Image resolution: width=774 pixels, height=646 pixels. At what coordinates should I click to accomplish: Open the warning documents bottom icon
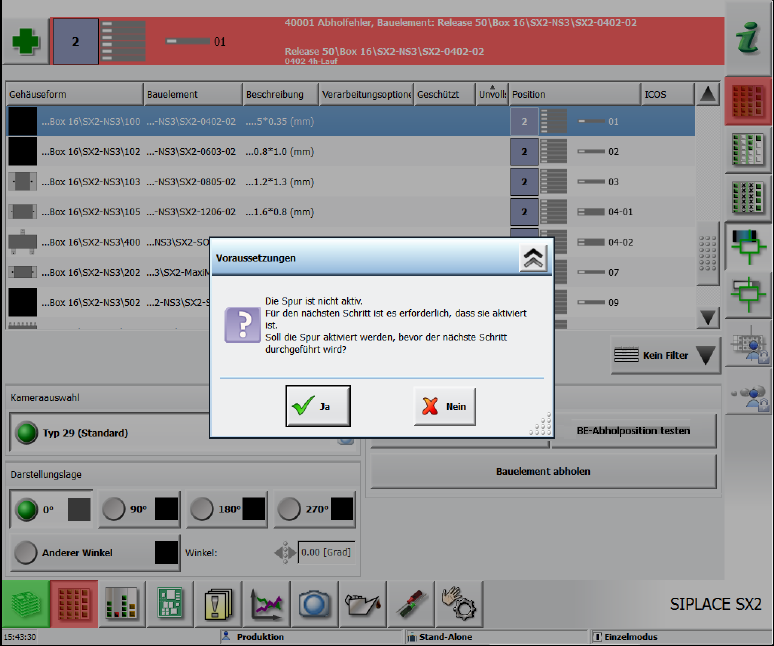point(218,603)
